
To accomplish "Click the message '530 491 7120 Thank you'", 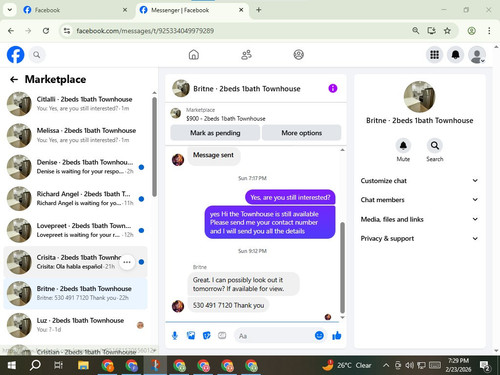I will point(228,305).
